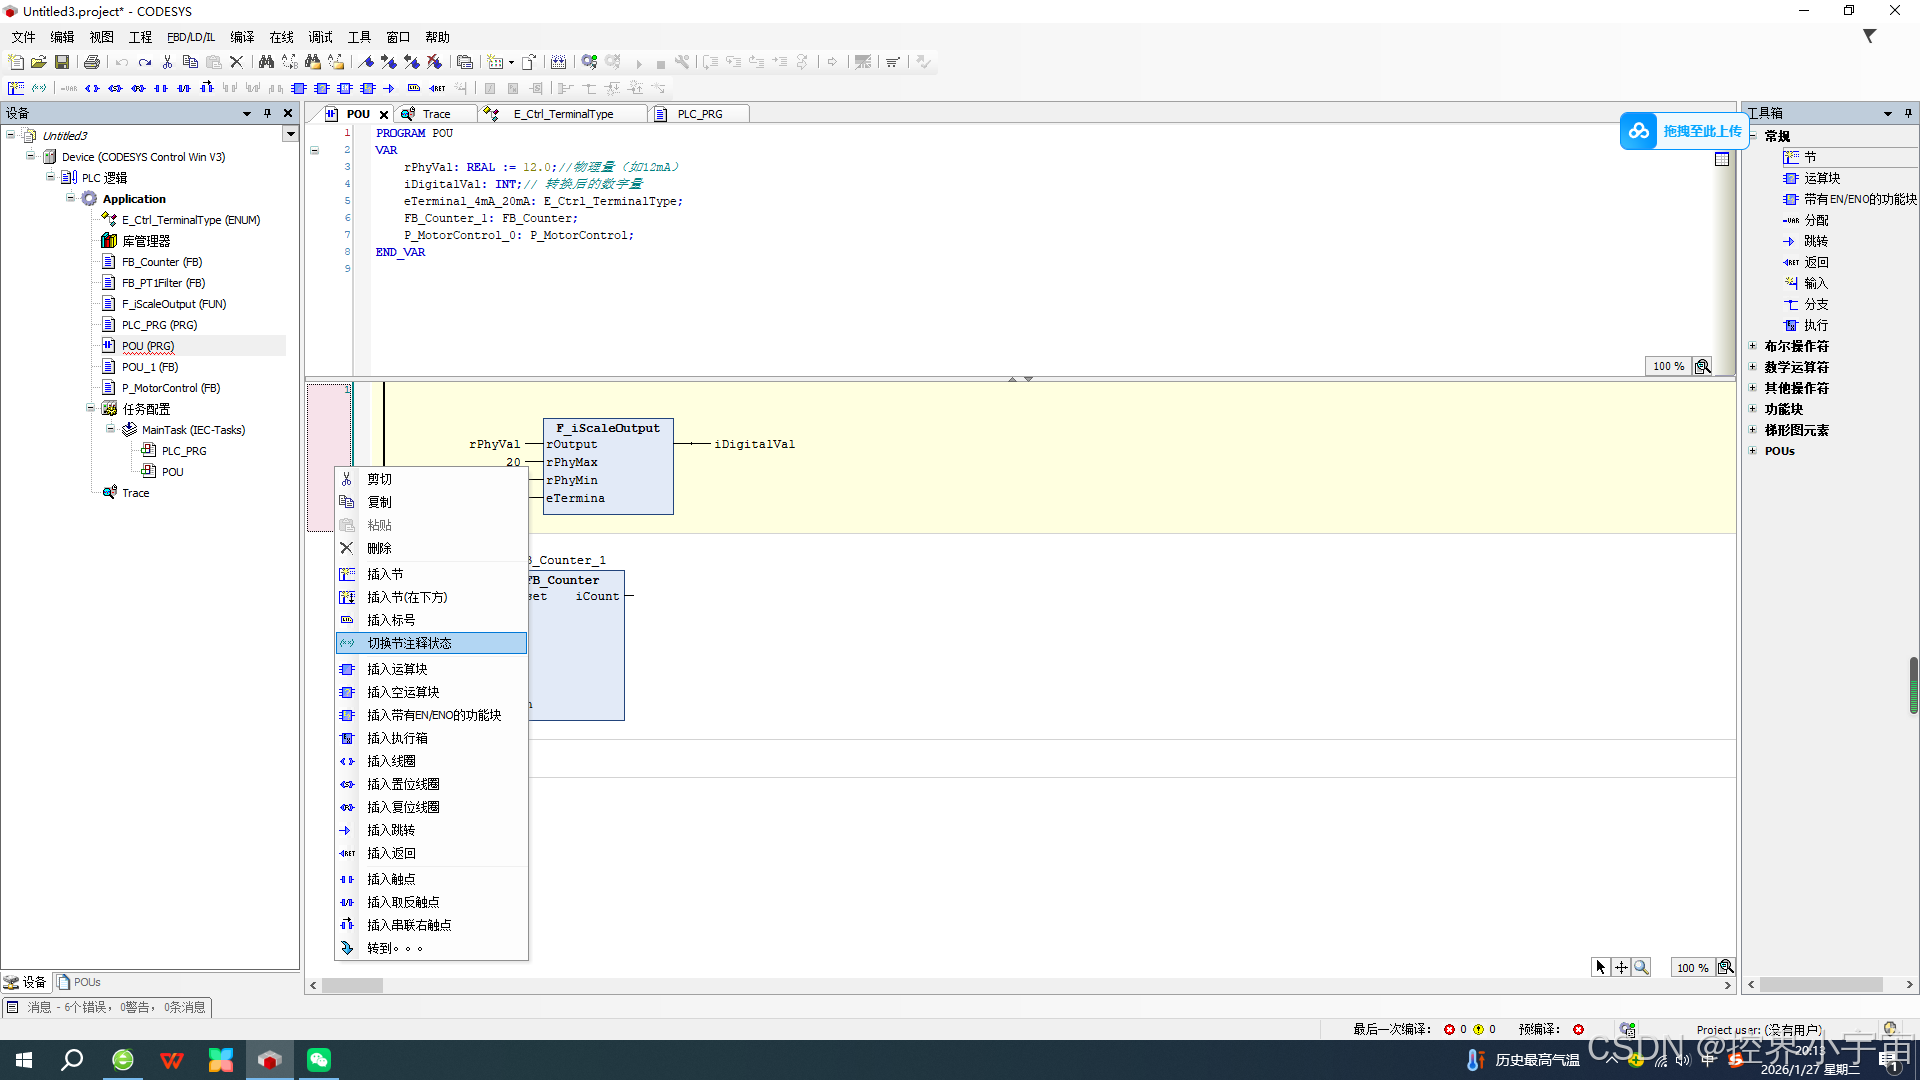Select the pointer tool in editor corner
Image resolution: width=1920 pixels, height=1080 pixels.
(x=1600, y=967)
